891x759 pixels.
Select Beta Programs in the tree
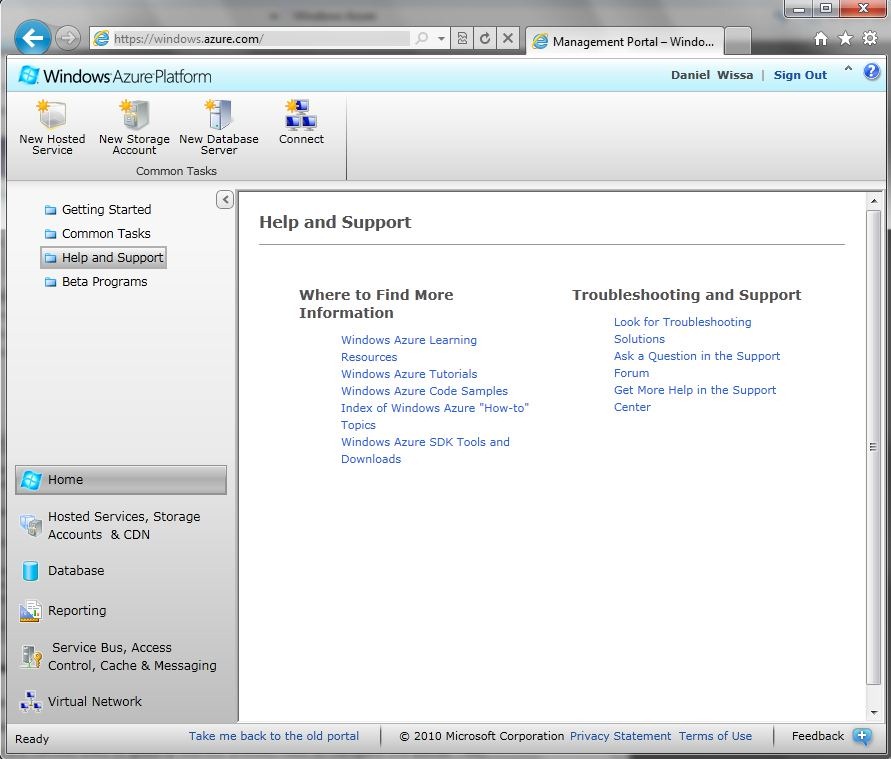(x=96, y=282)
